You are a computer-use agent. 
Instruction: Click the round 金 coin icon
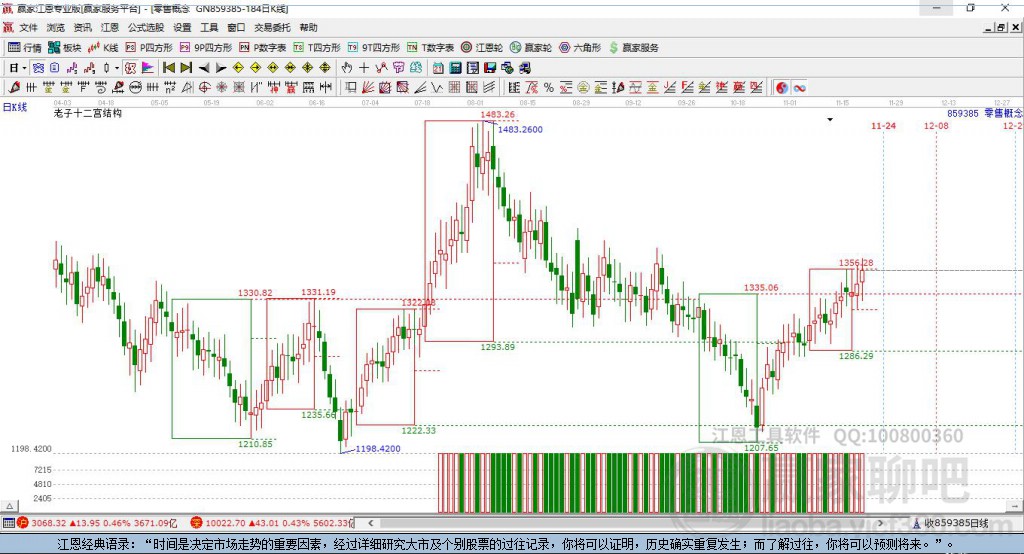click(x=583, y=88)
